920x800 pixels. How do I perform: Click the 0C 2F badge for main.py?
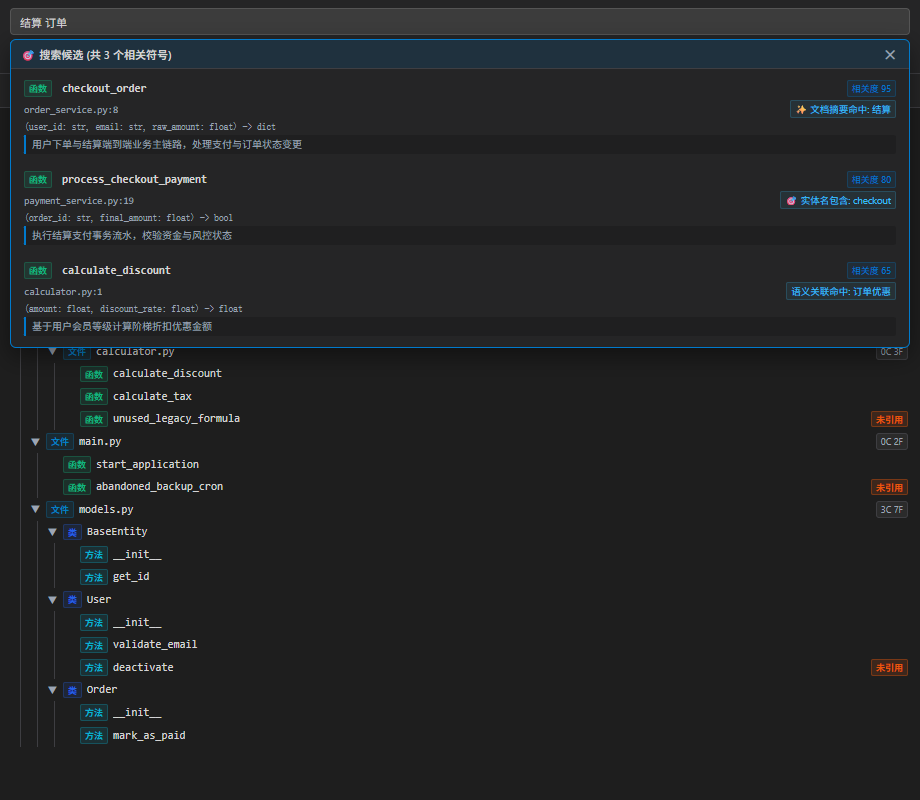pos(891,441)
